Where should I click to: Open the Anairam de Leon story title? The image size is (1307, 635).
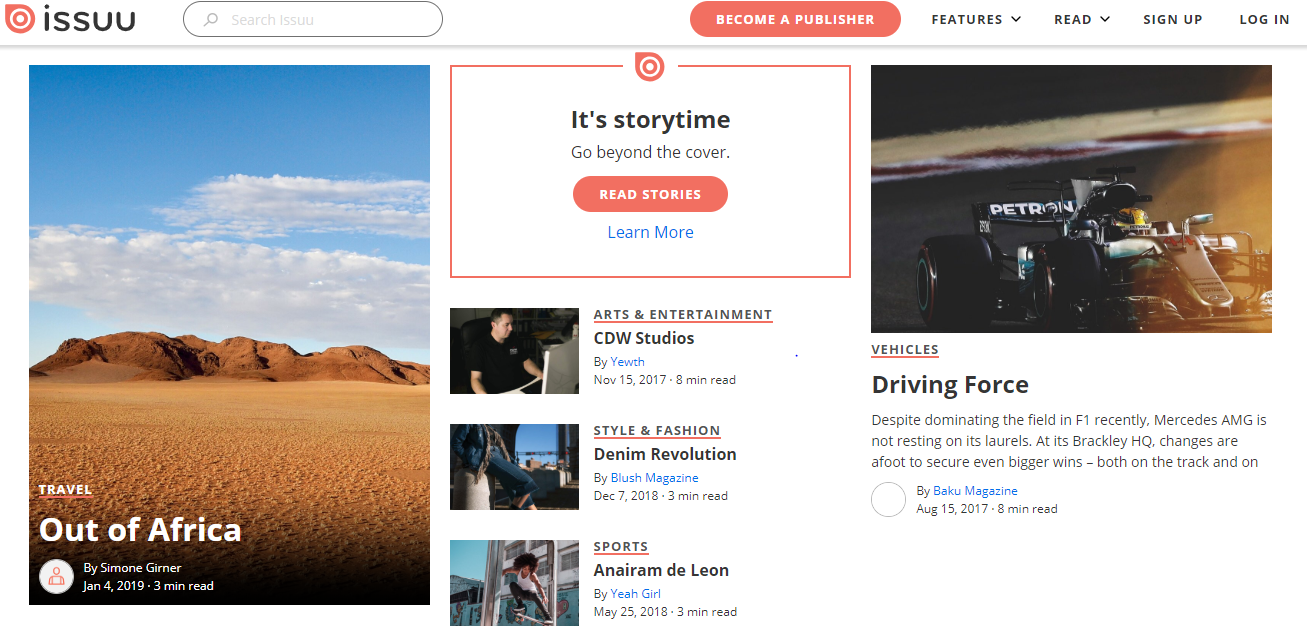[x=661, y=570]
